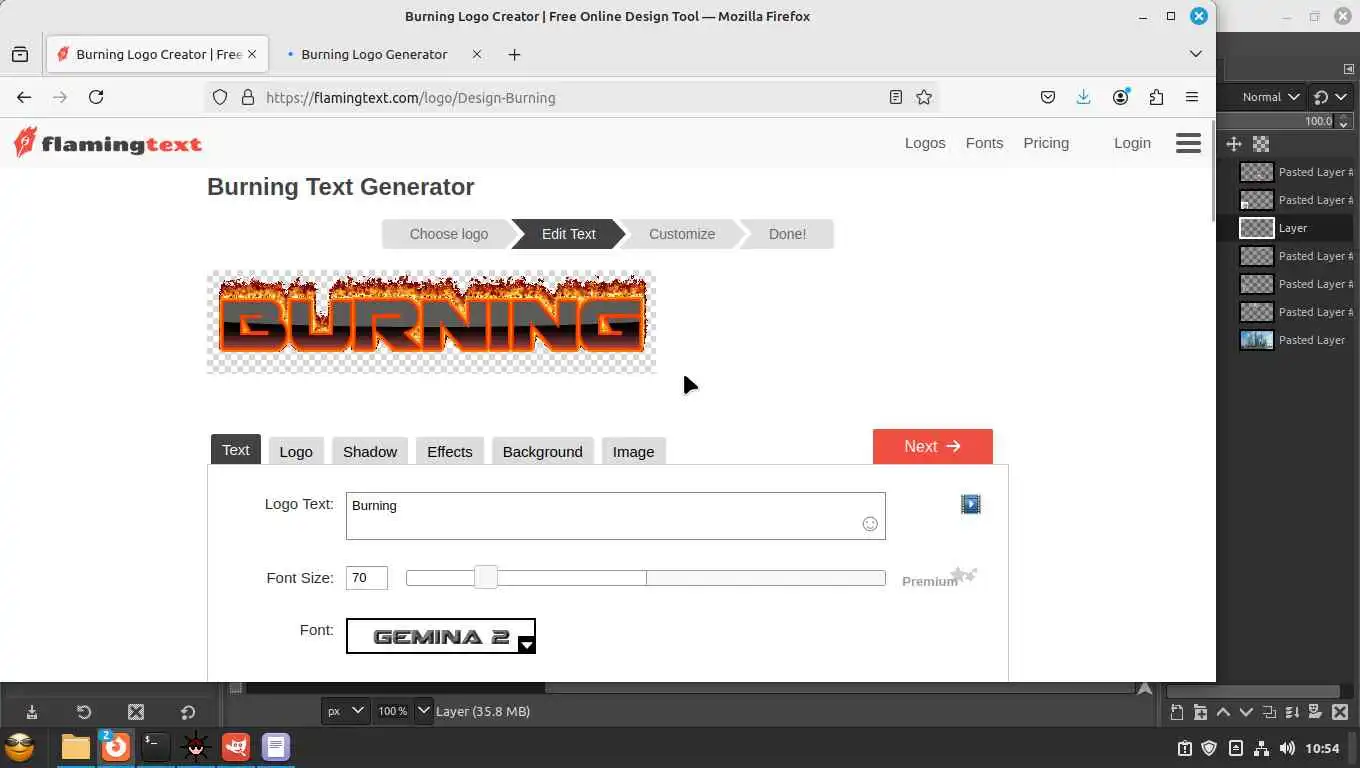
Task: Toggle reader view icon in URL bar
Action: (x=896, y=97)
